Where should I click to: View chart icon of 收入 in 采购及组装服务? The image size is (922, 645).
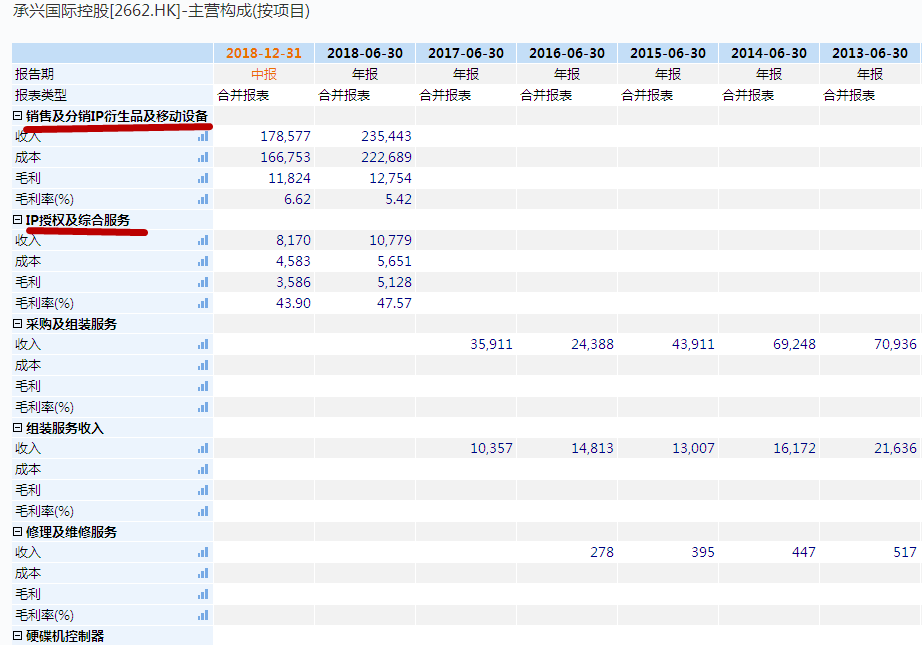pos(203,345)
